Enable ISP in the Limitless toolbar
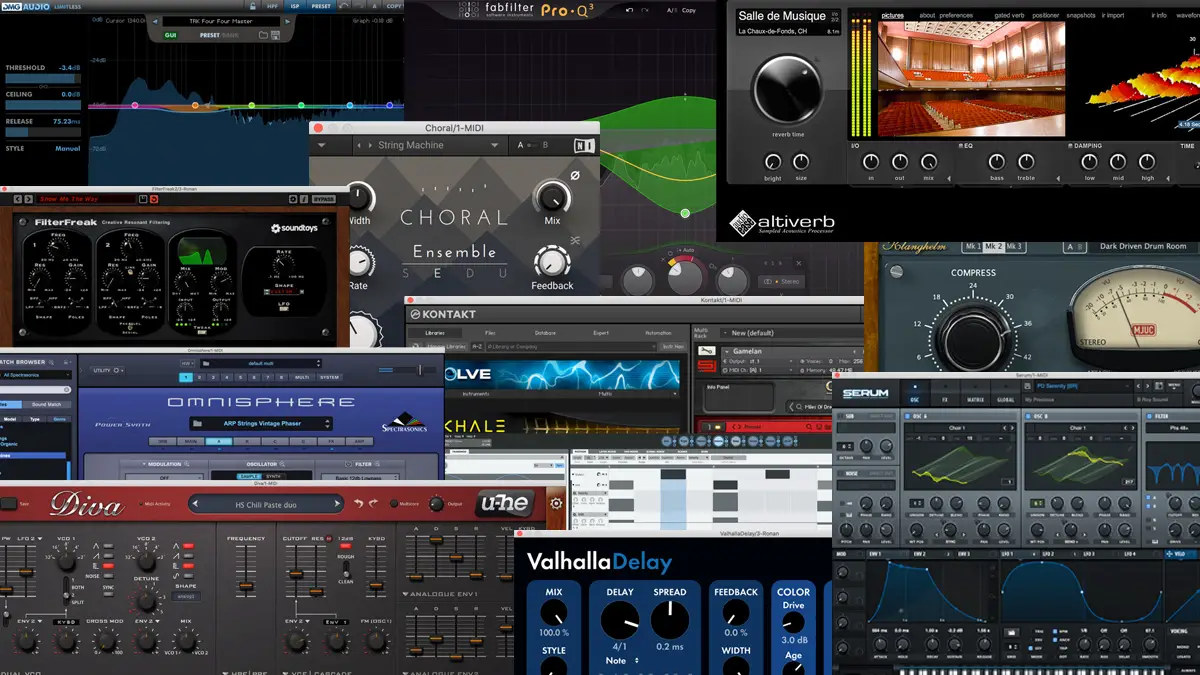The image size is (1200, 675). click(294, 7)
